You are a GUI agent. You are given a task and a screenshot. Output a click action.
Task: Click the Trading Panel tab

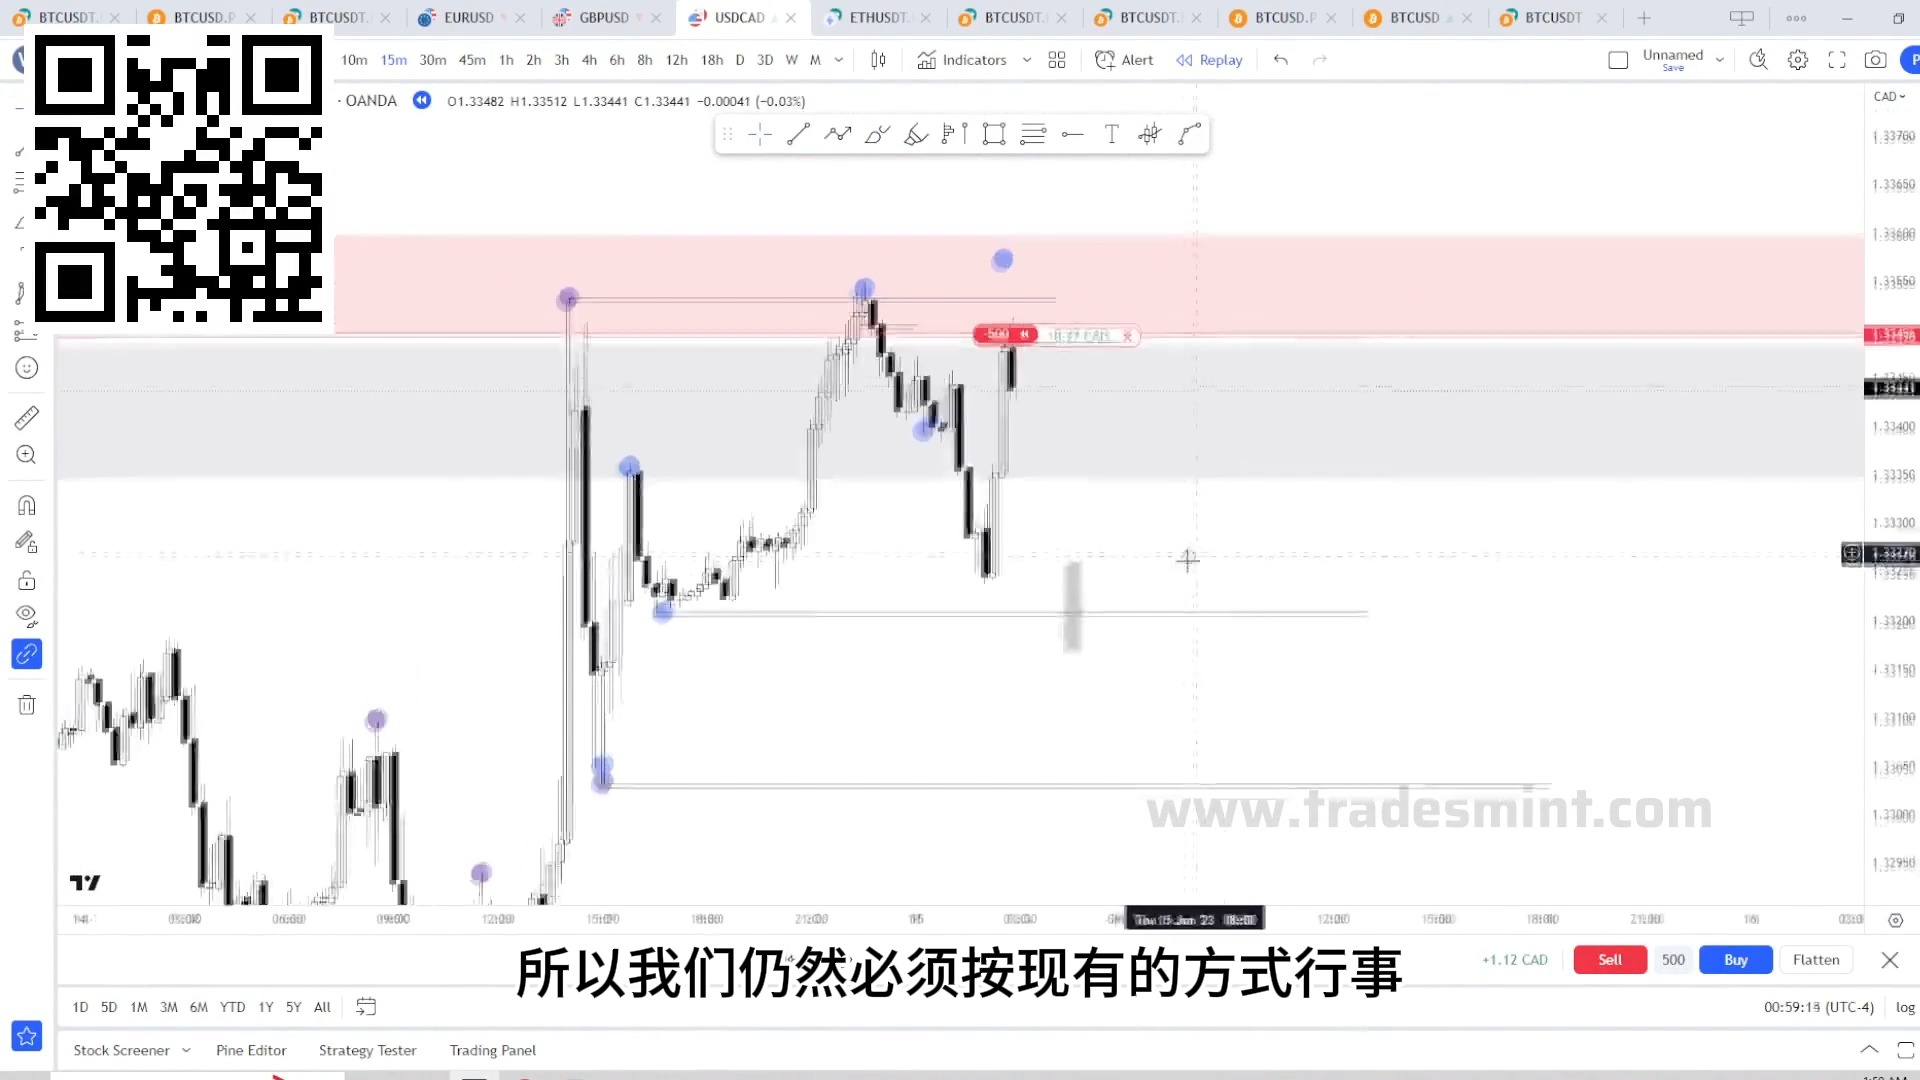(492, 1048)
